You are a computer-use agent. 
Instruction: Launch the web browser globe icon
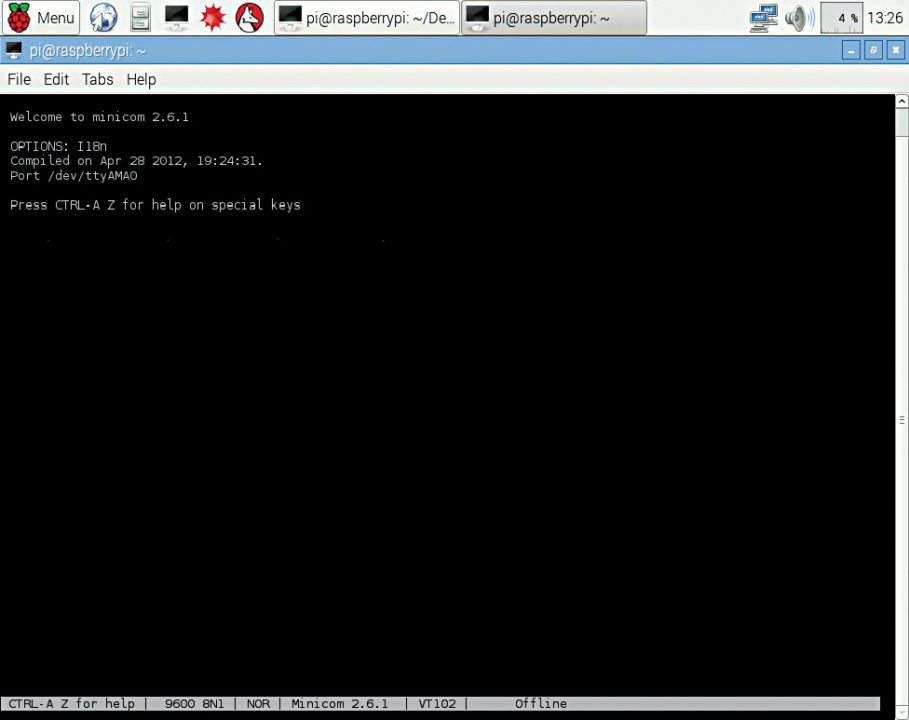[103, 17]
